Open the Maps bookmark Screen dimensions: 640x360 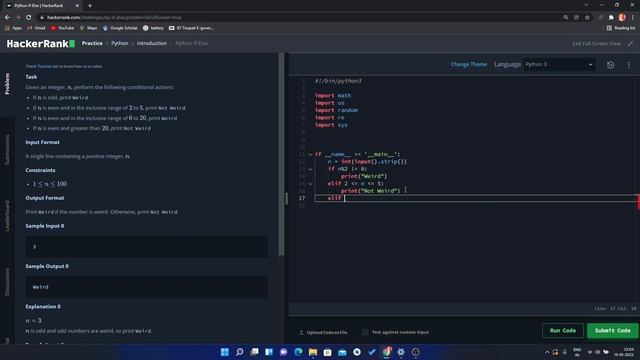coord(88,28)
